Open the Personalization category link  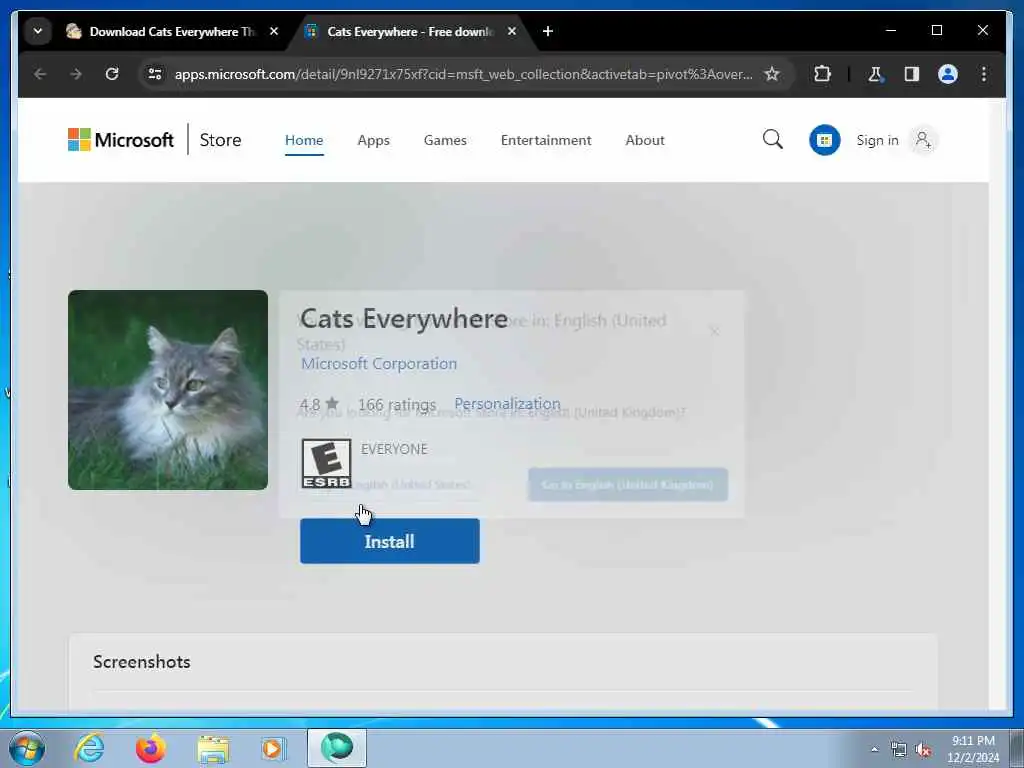pyautogui.click(x=507, y=404)
